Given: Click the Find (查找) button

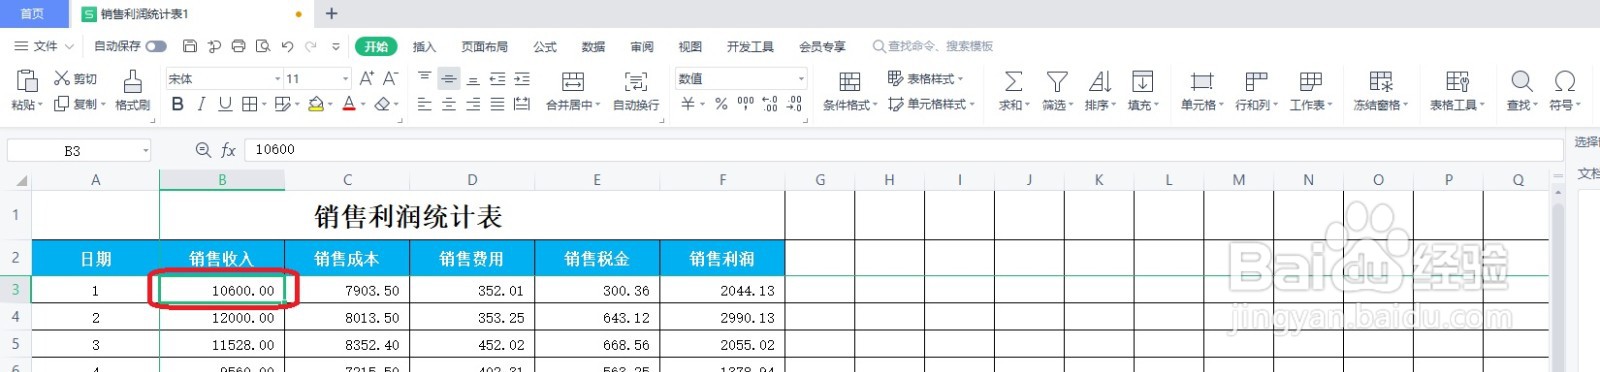Looking at the screenshot, I should tap(1521, 90).
